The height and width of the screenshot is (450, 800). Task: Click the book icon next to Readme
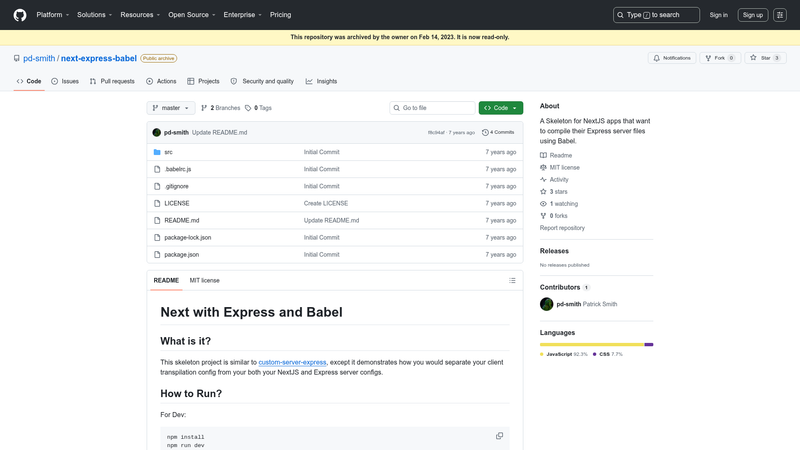(543, 155)
